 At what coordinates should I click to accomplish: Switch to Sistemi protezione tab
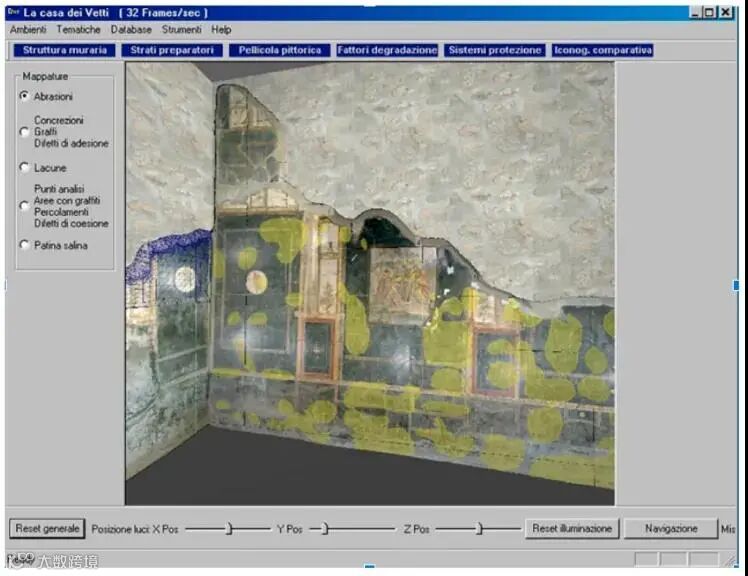(x=495, y=50)
